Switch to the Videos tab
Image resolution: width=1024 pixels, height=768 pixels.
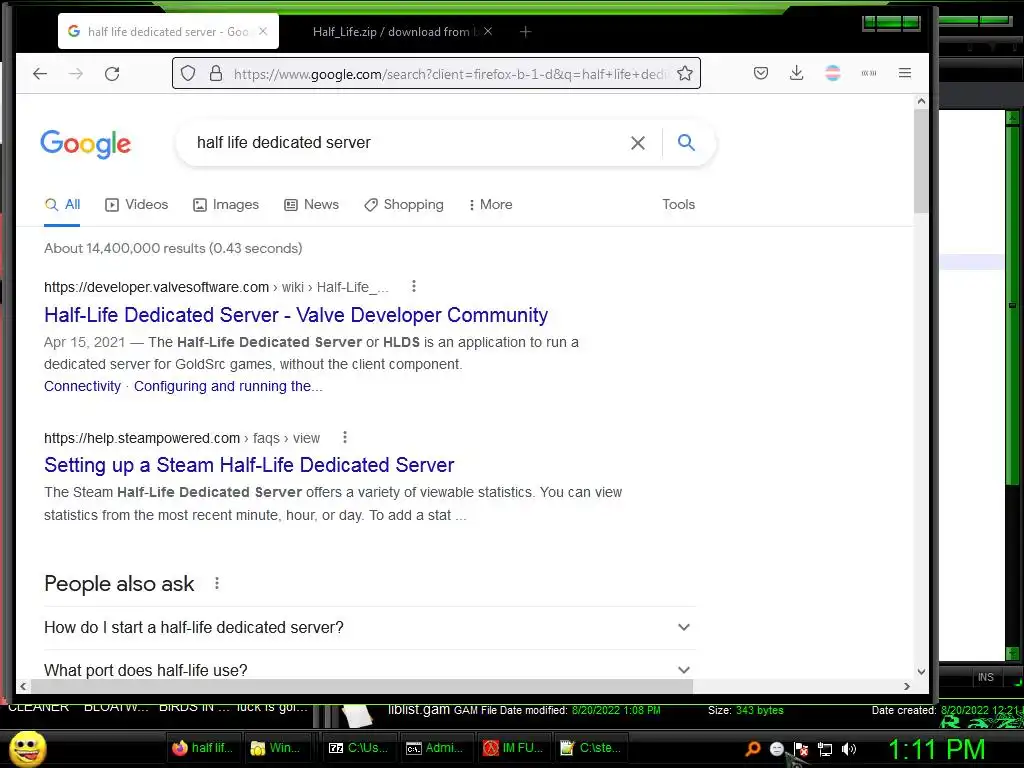(136, 204)
